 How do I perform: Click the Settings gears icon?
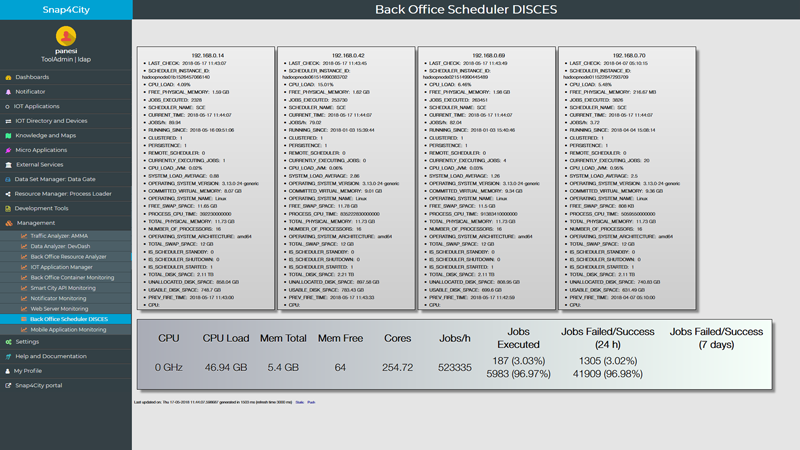click(9, 341)
